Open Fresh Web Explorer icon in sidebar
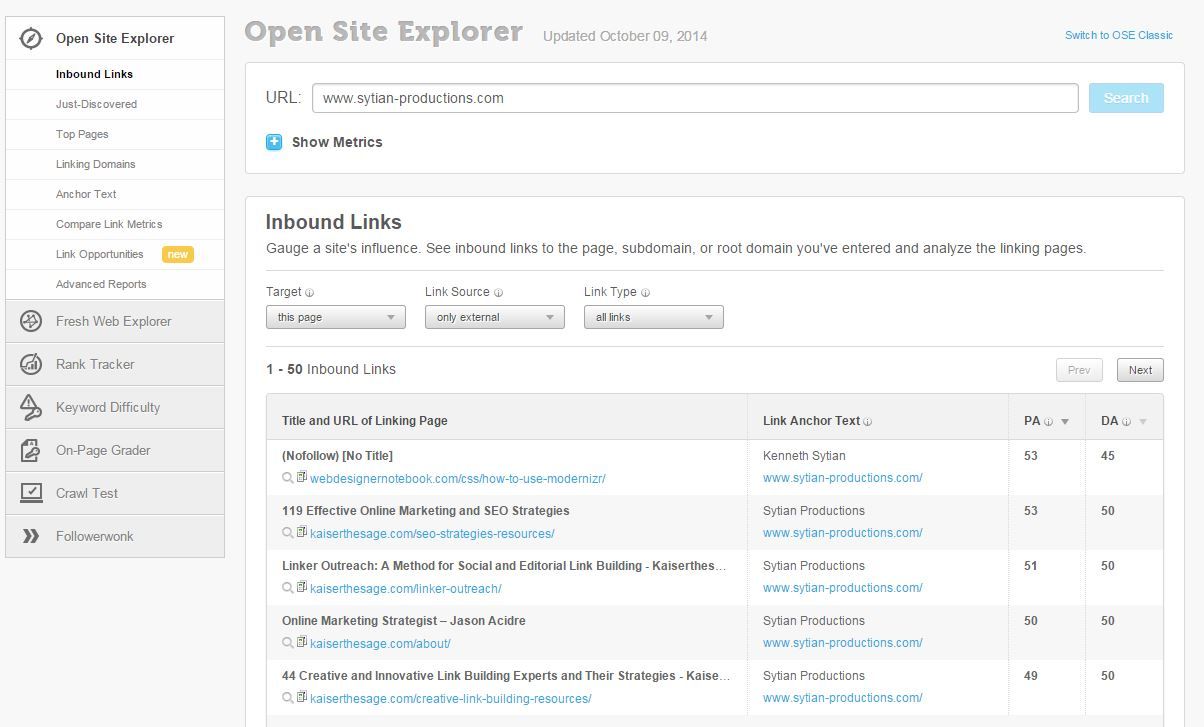Viewport: 1204px width, 727px height. [31, 321]
